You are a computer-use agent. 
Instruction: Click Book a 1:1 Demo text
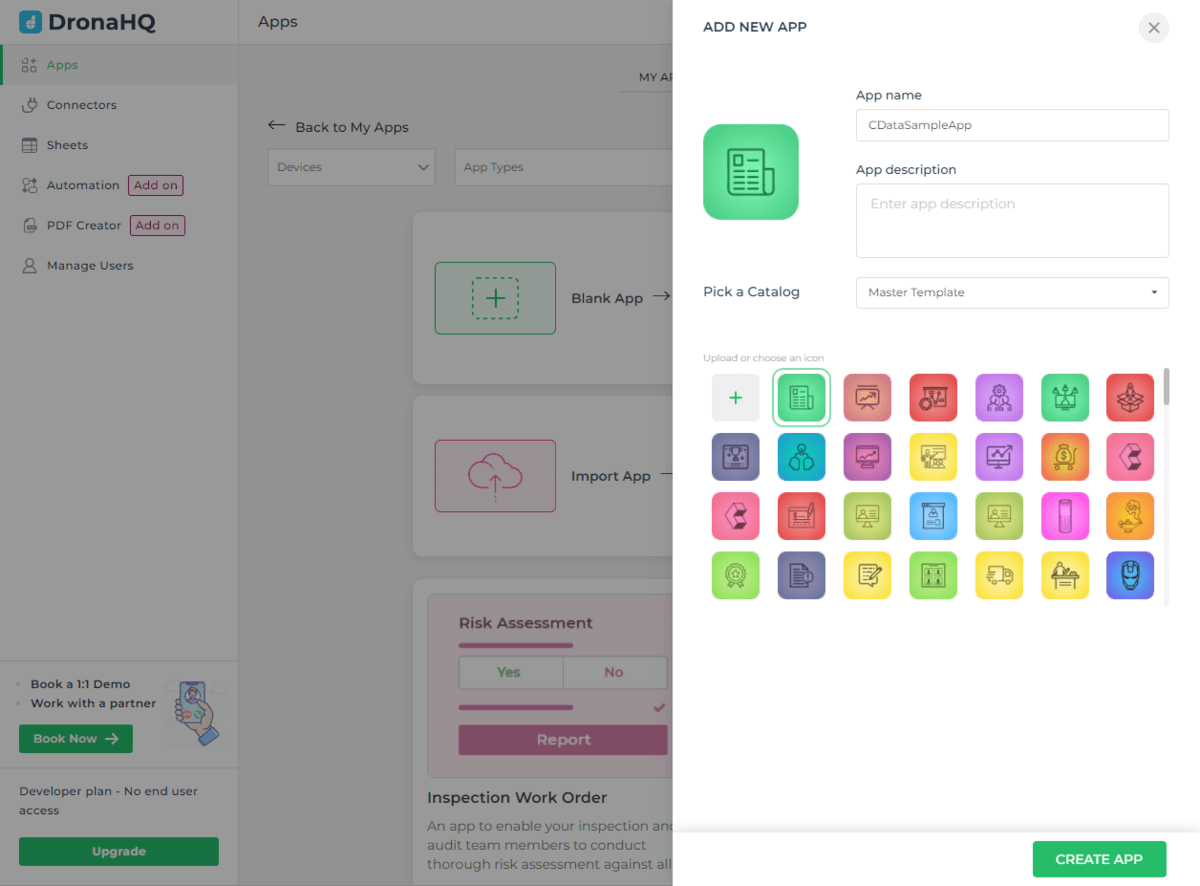pos(80,684)
